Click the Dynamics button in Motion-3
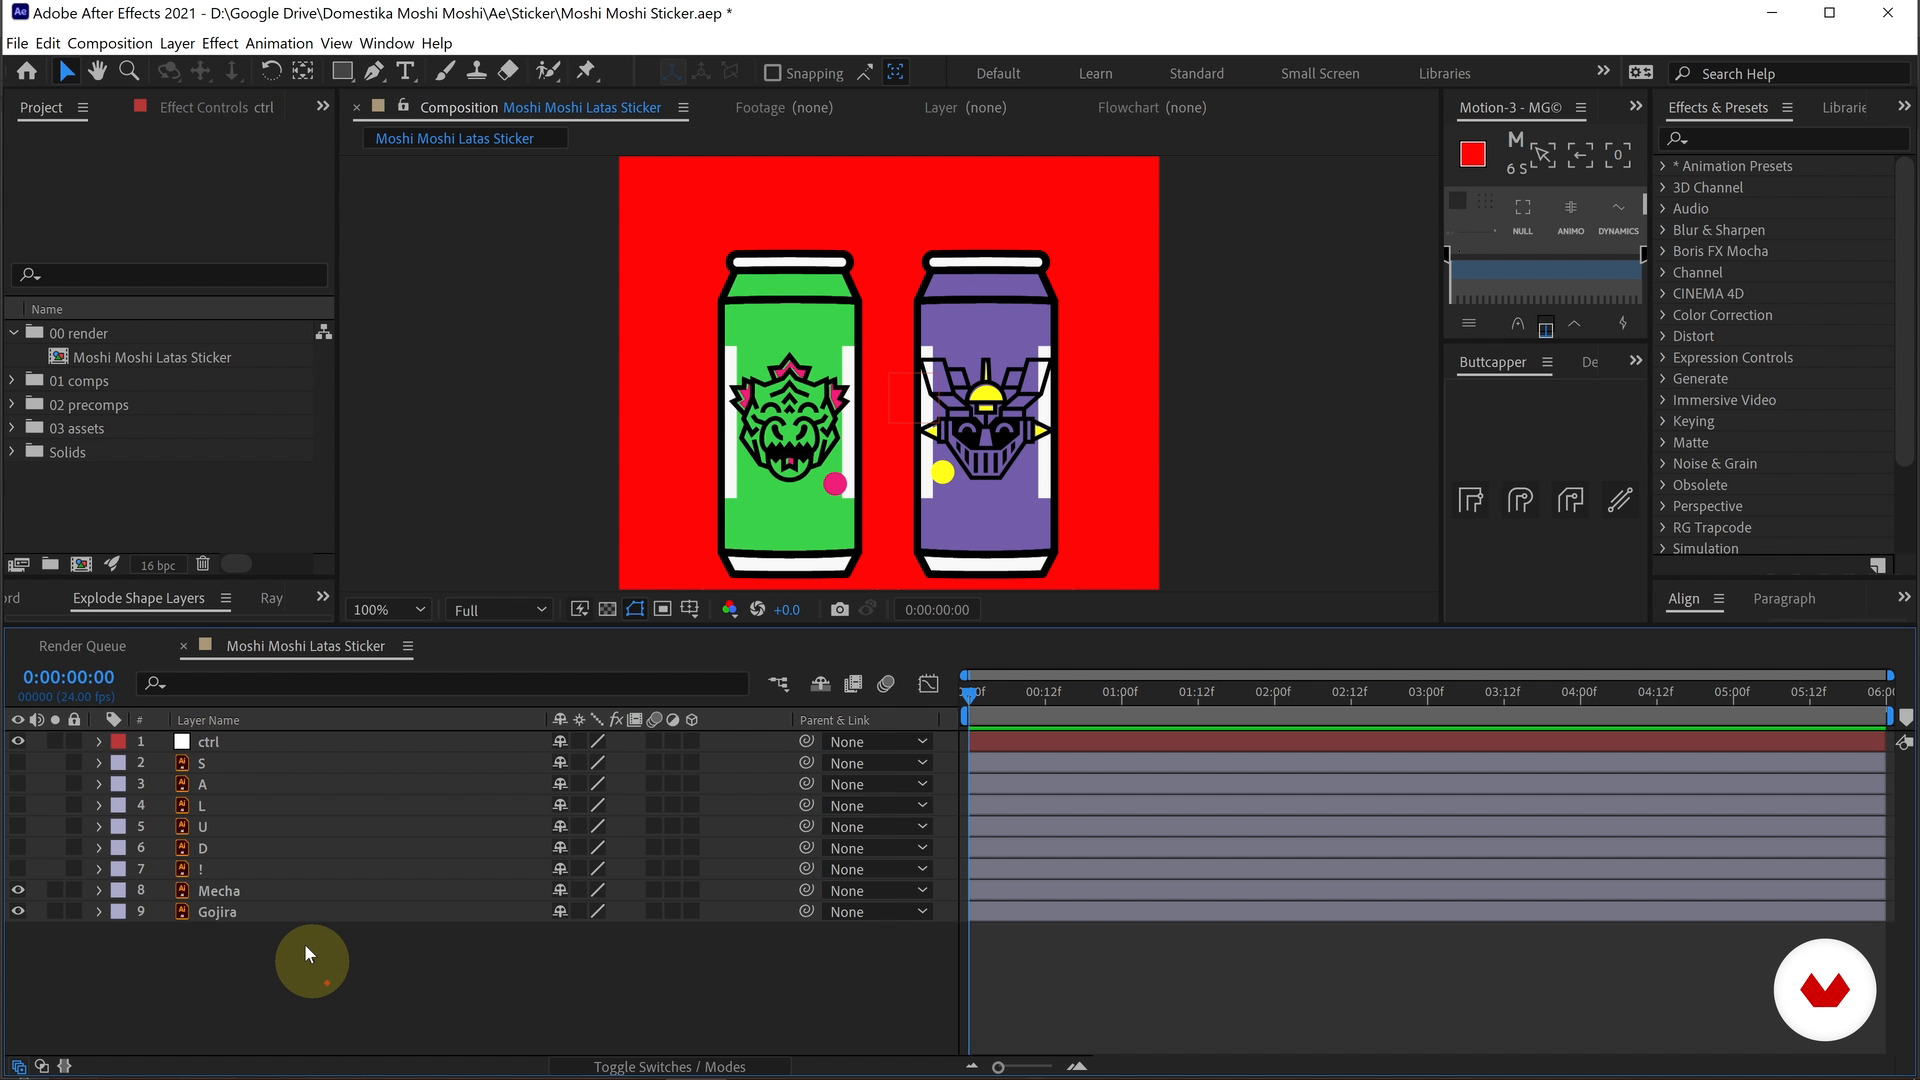The height and width of the screenshot is (1080, 1920). 1618,216
